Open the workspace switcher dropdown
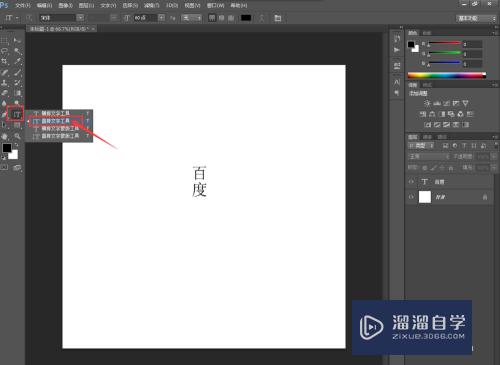Screen dimensions: 500x365 pyautogui.click(x=476, y=18)
